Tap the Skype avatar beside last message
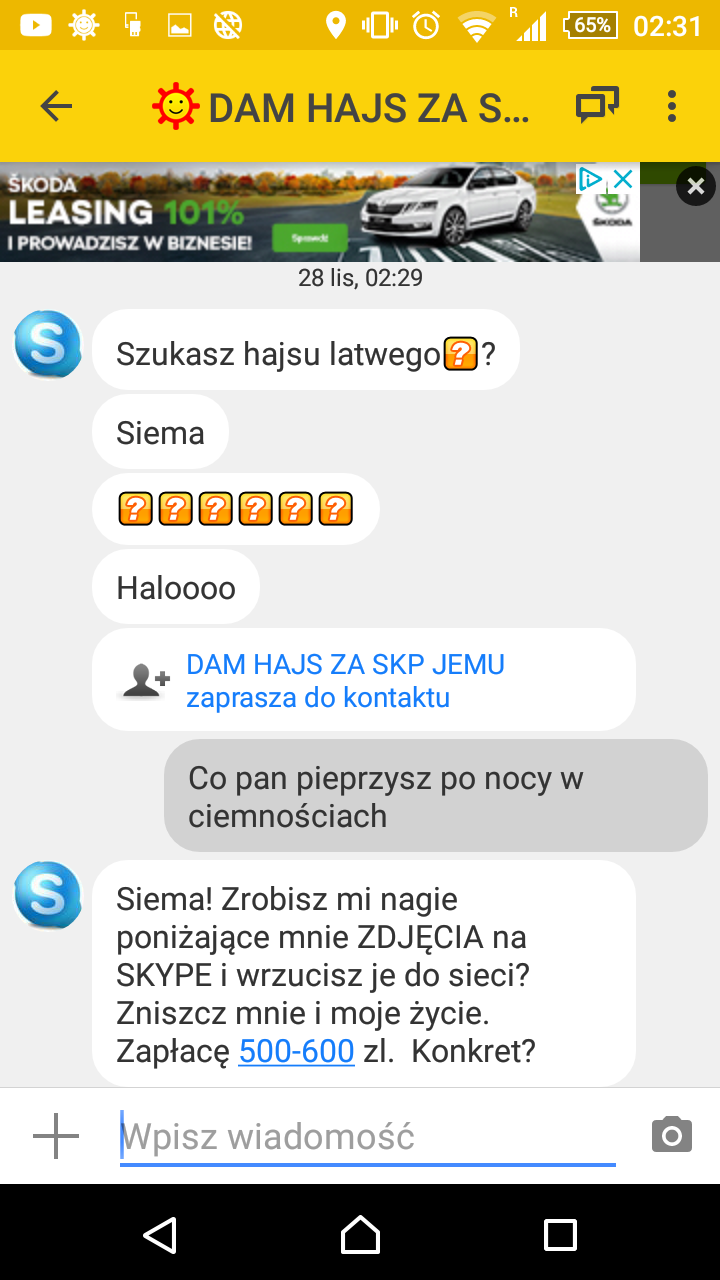The image size is (720, 1280). [48, 895]
